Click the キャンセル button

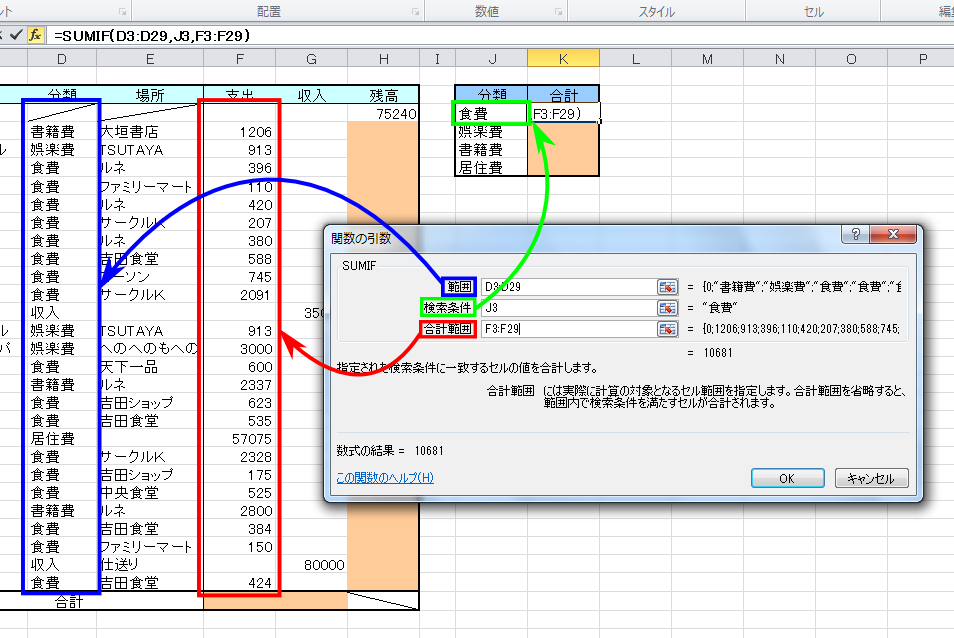(x=871, y=479)
